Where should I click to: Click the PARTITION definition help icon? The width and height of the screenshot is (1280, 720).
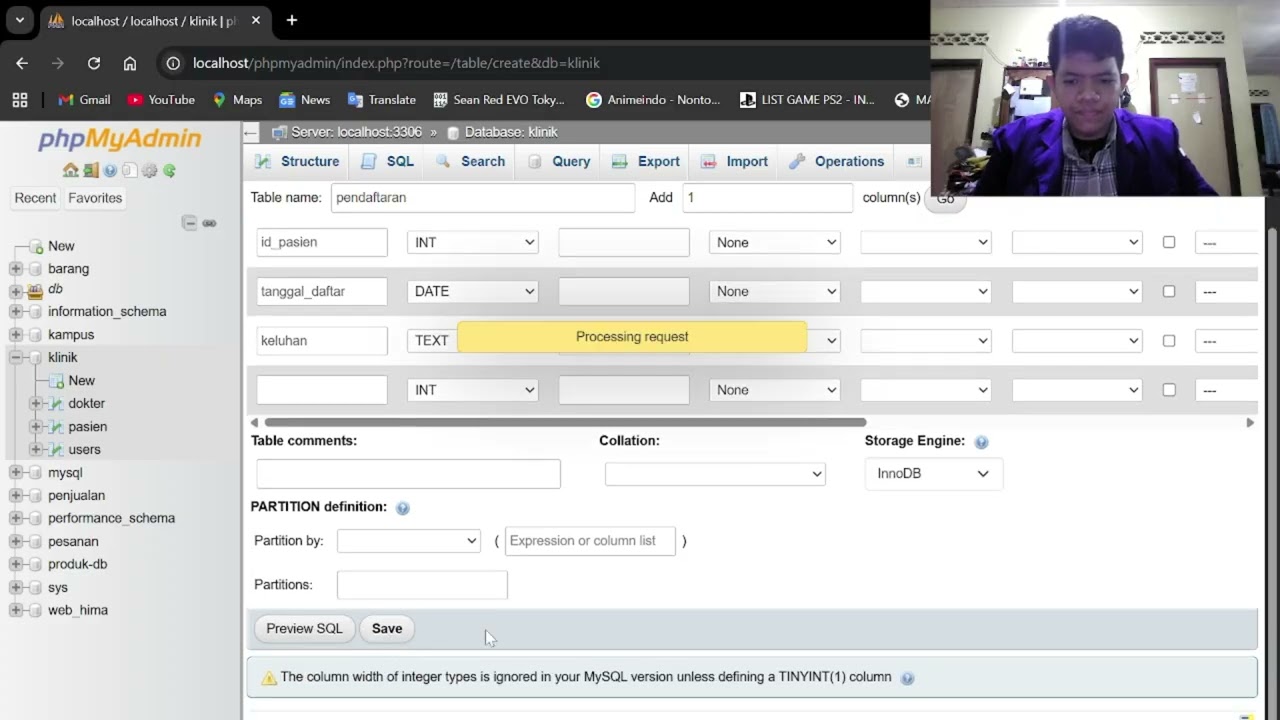[402, 508]
